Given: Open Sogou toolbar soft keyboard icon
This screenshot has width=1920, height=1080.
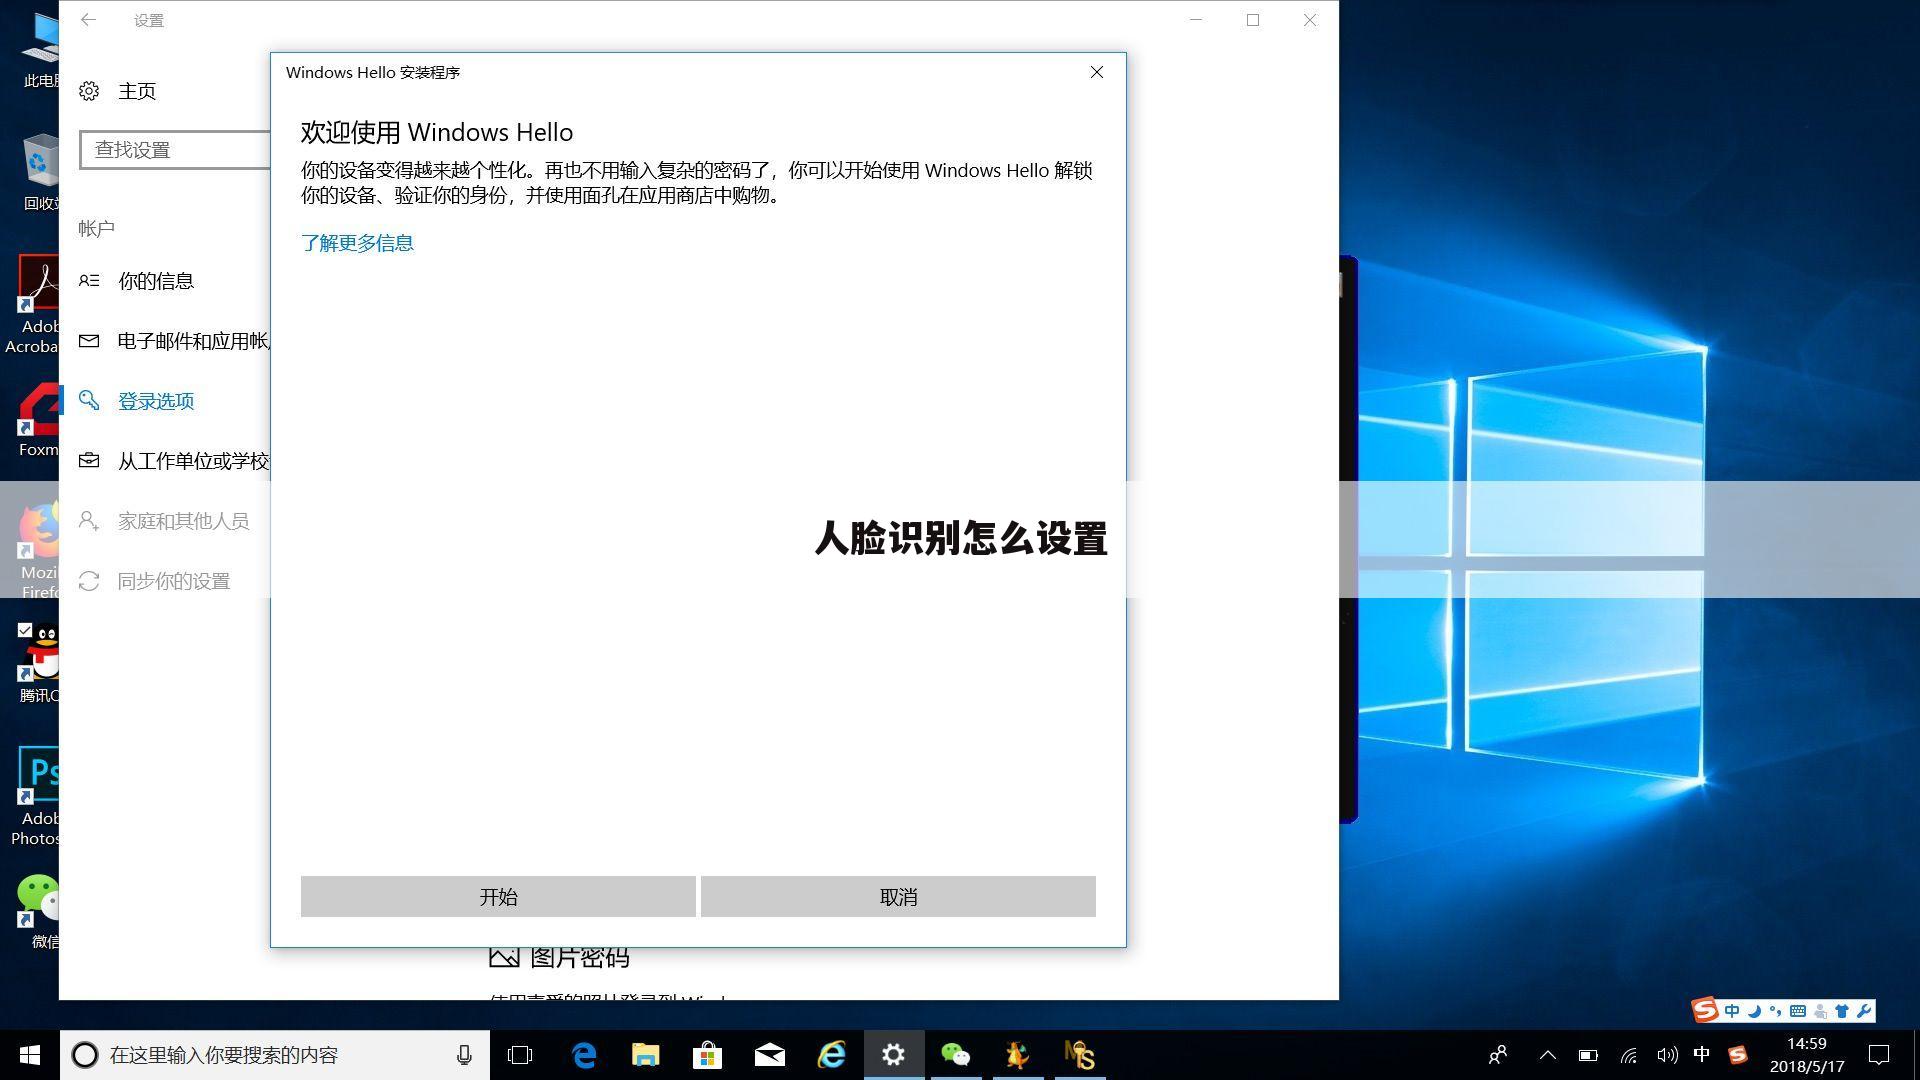Looking at the screenshot, I should coord(1798,1011).
